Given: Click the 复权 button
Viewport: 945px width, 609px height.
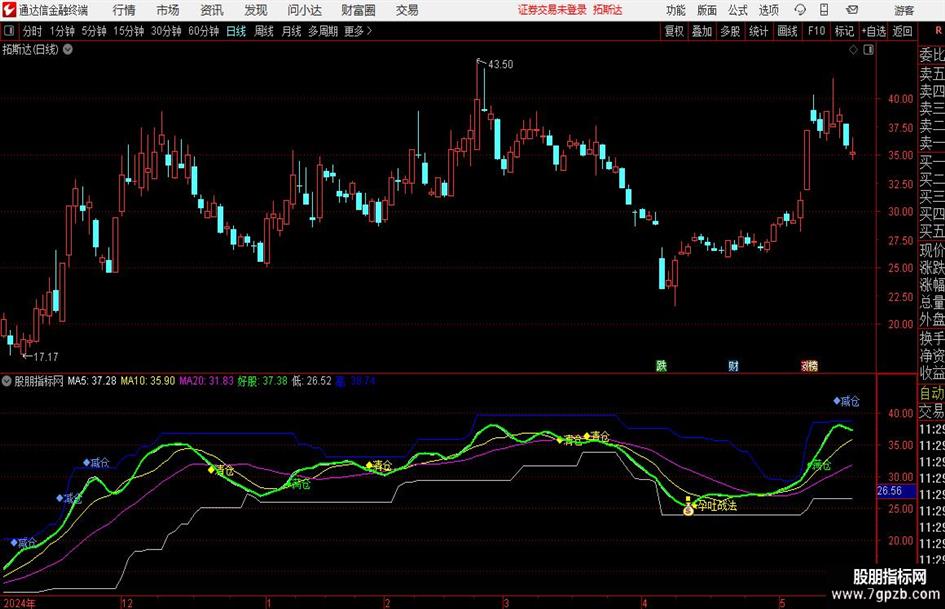Looking at the screenshot, I should [675, 31].
